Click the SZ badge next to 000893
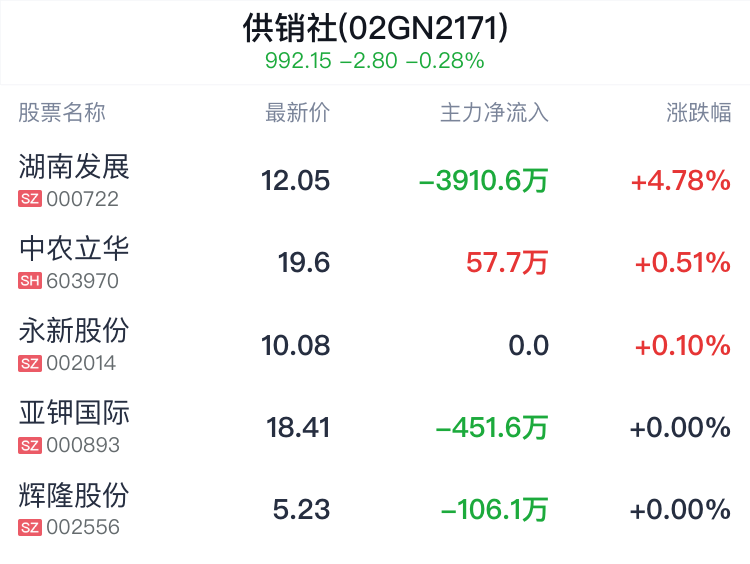Image resolution: width=750 pixels, height=564 pixels. (30, 445)
